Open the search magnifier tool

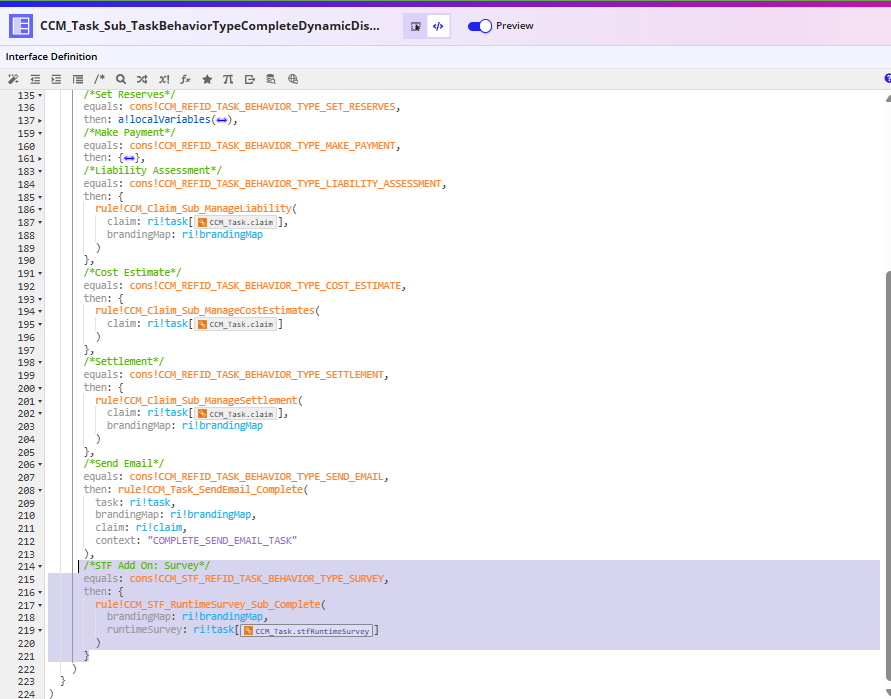pos(120,79)
